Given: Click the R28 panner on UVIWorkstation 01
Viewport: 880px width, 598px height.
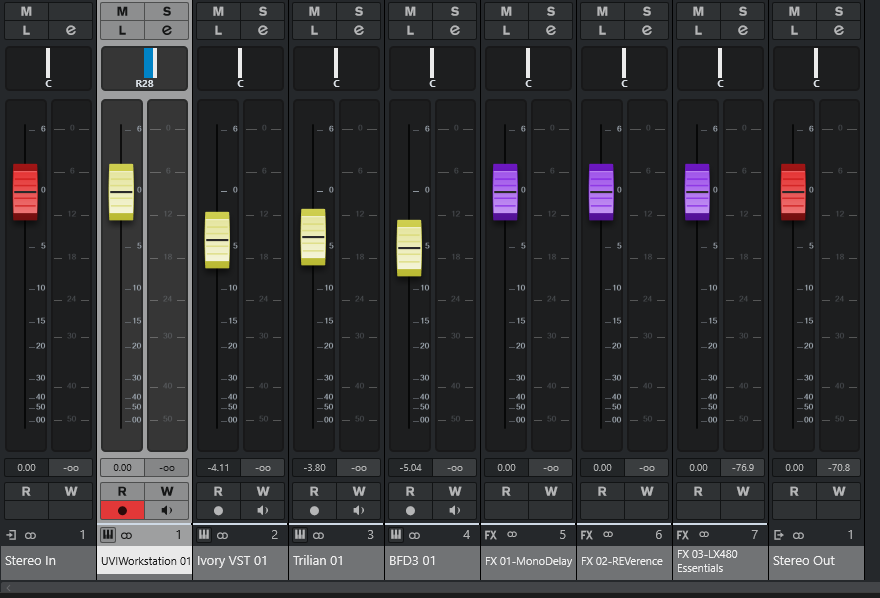Looking at the screenshot, I should (144, 68).
